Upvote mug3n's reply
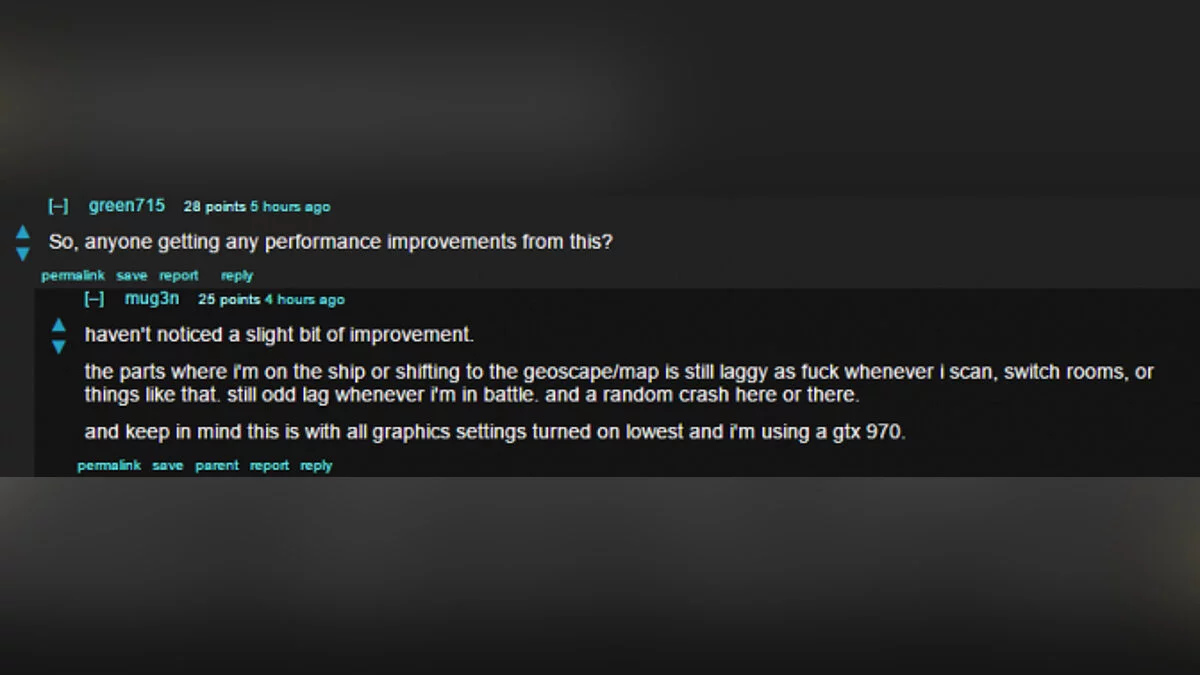Screen dimensions: 1200x675 [59, 325]
